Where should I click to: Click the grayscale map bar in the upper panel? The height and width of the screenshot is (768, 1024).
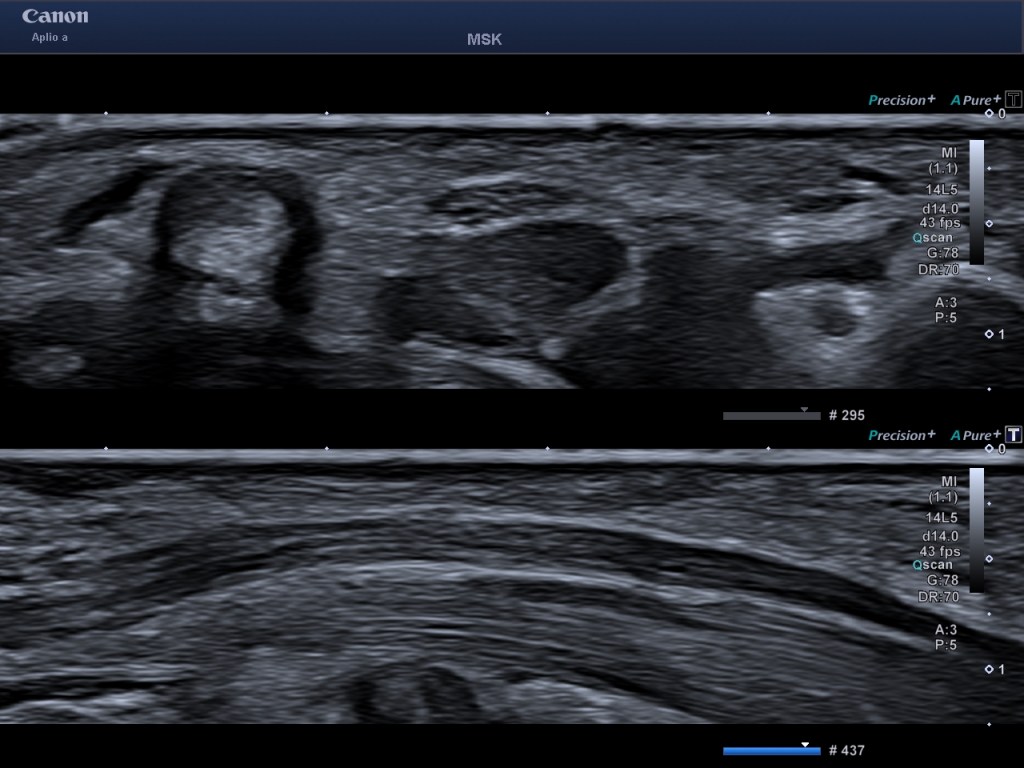point(977,200)
